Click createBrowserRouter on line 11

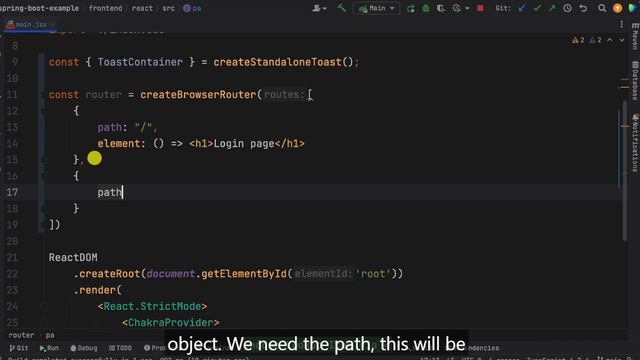point(198,95)
